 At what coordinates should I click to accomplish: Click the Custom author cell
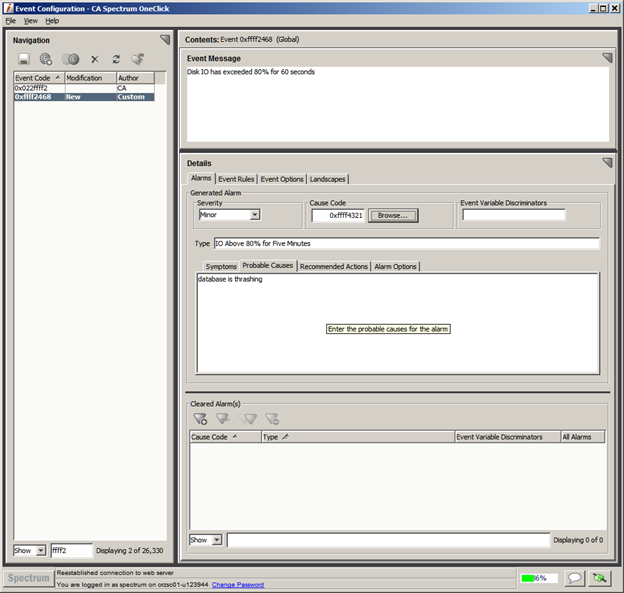(x=135, y=97)
